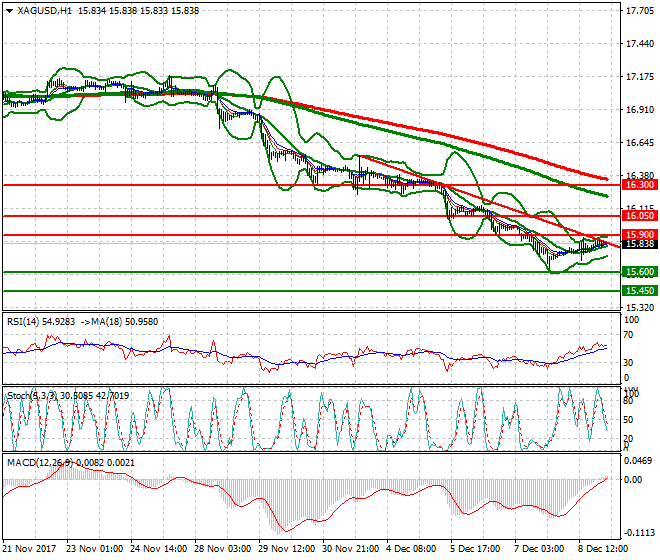Click the 16.645 price scale value
This screenshot has width=660, height=560.
[x=640, y=143]
